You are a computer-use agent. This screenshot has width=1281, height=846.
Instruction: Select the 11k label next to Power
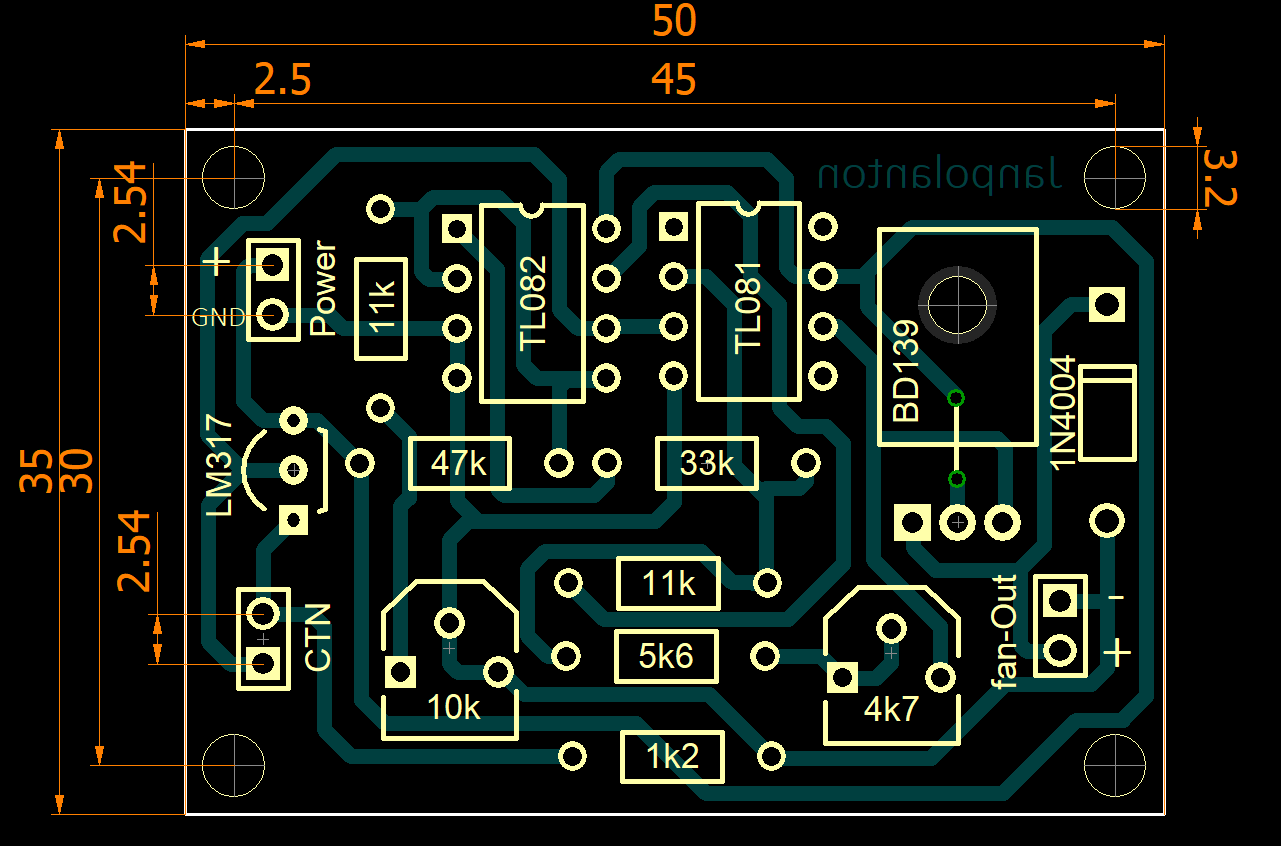(x=381, y=308)
